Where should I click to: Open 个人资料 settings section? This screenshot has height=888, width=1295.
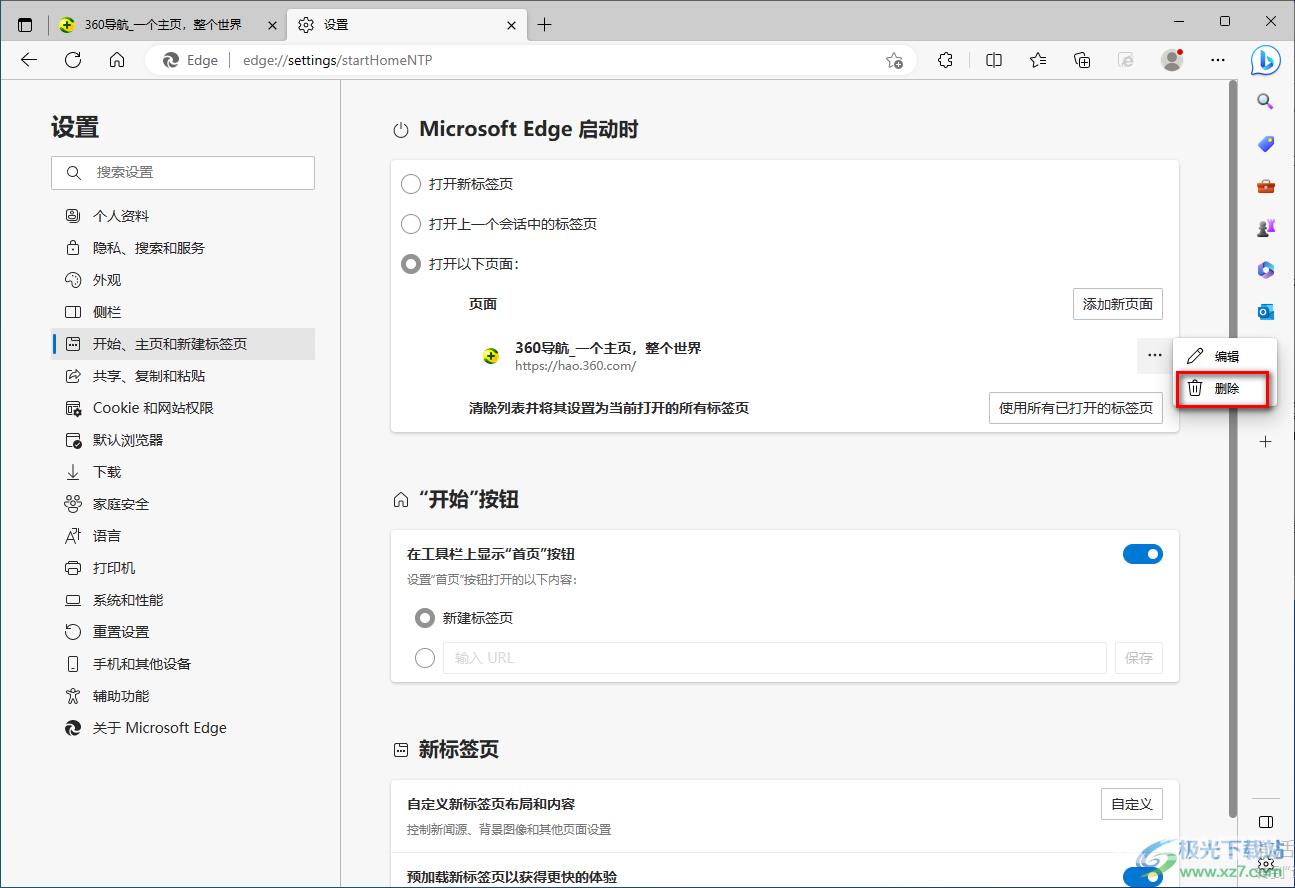coord(183,216)
